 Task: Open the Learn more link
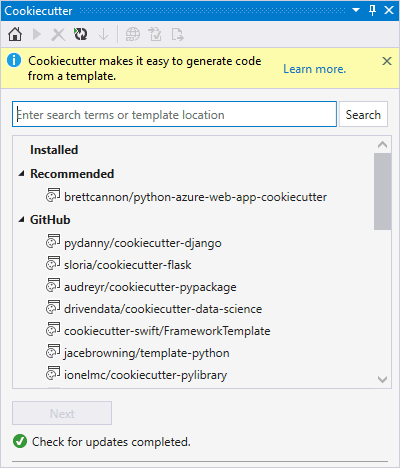(315, 69)
